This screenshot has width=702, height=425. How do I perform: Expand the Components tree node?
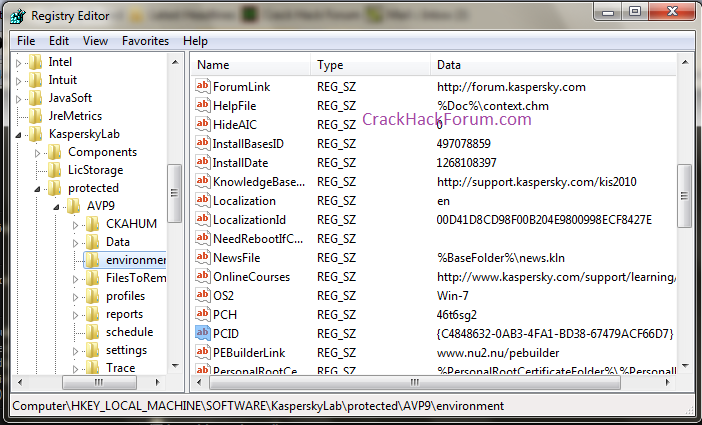pos(38,153)
